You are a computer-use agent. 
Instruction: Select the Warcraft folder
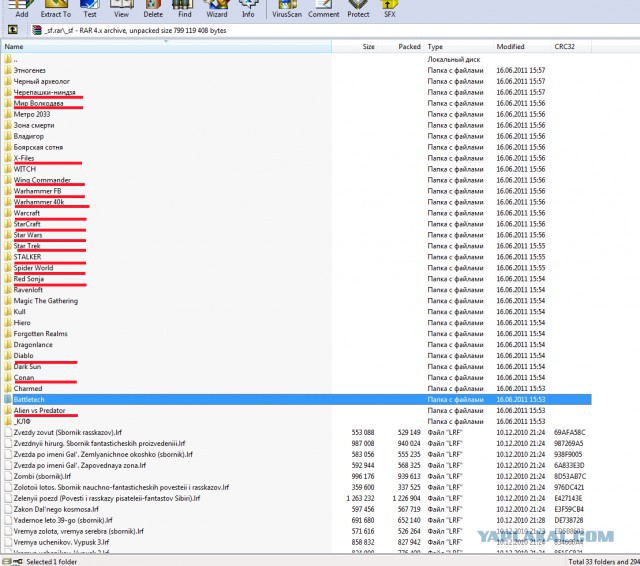(297, 213)
